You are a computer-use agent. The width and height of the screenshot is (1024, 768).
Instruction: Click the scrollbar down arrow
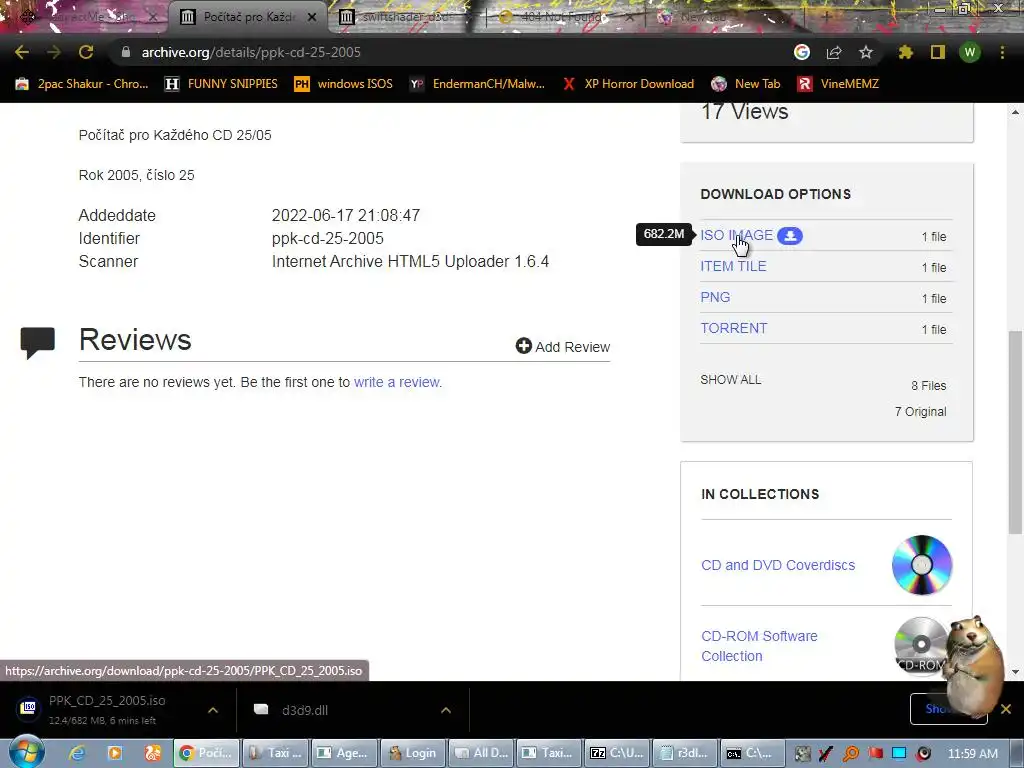pyautogui.click(x=1015, y=672)
